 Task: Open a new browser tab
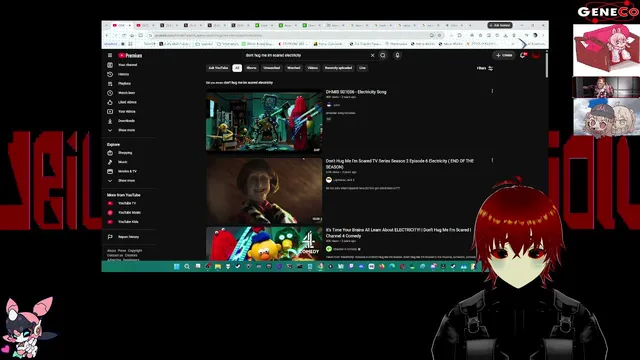coord(470,25)
